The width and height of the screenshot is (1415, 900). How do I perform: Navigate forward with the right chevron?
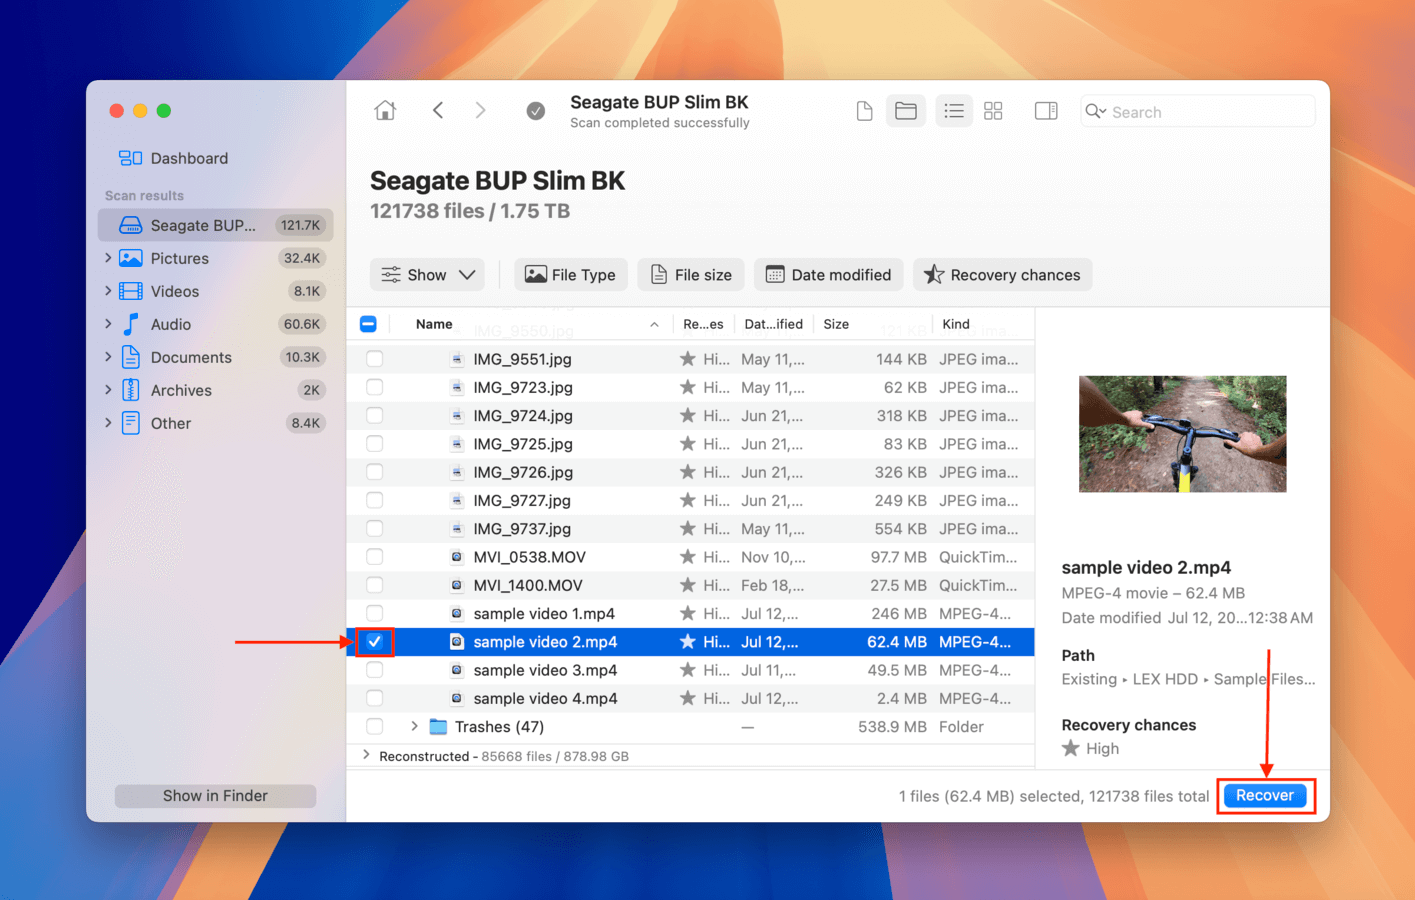coord(481,110)
